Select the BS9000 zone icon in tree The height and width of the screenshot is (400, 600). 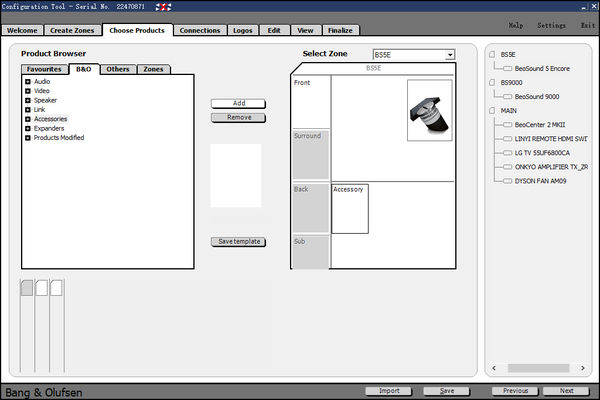pyautogui.click(x=493, y=83)
